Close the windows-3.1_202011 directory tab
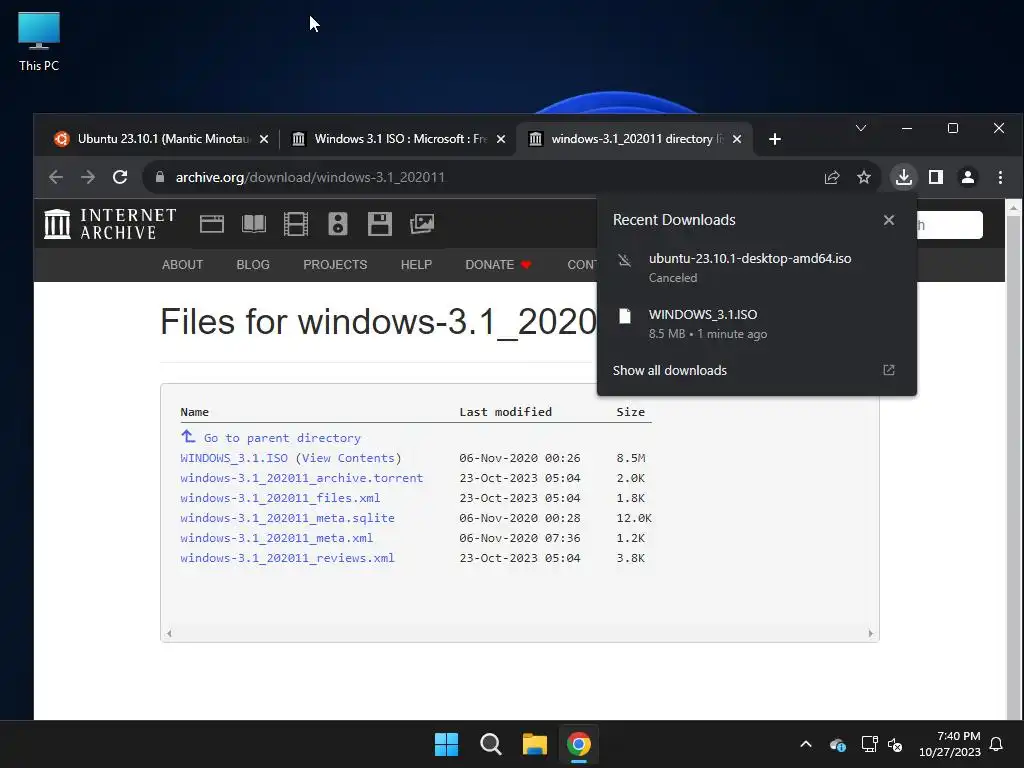 pyautogui.click(x=737, y=139)
